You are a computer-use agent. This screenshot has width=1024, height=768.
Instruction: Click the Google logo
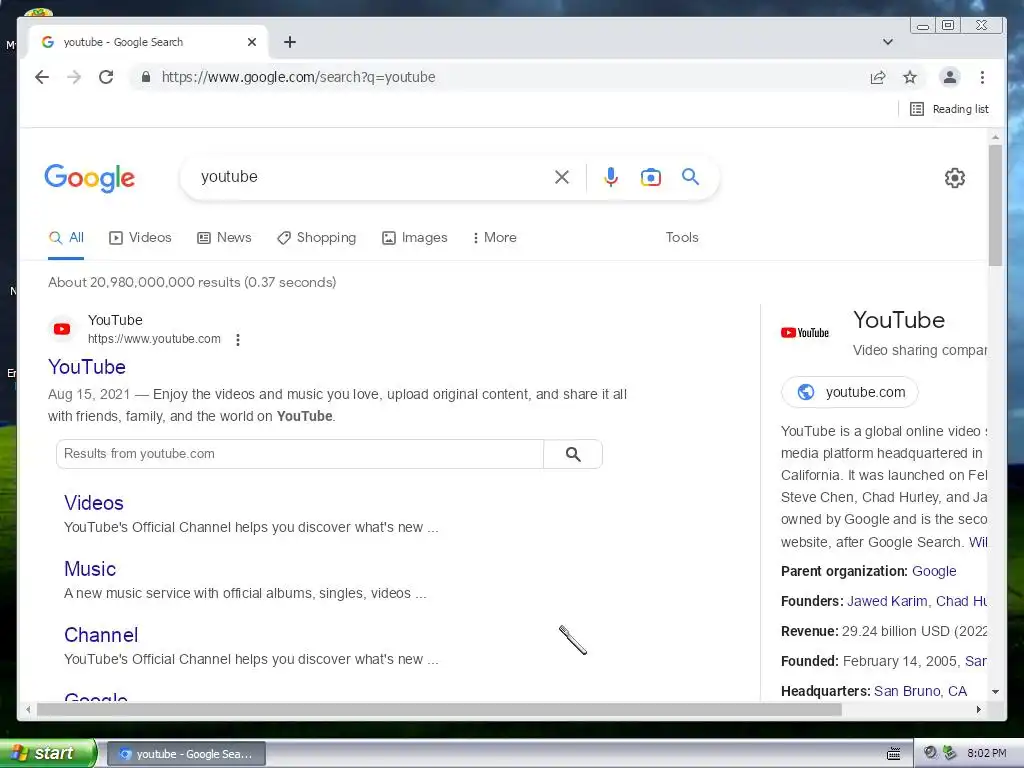89,178
